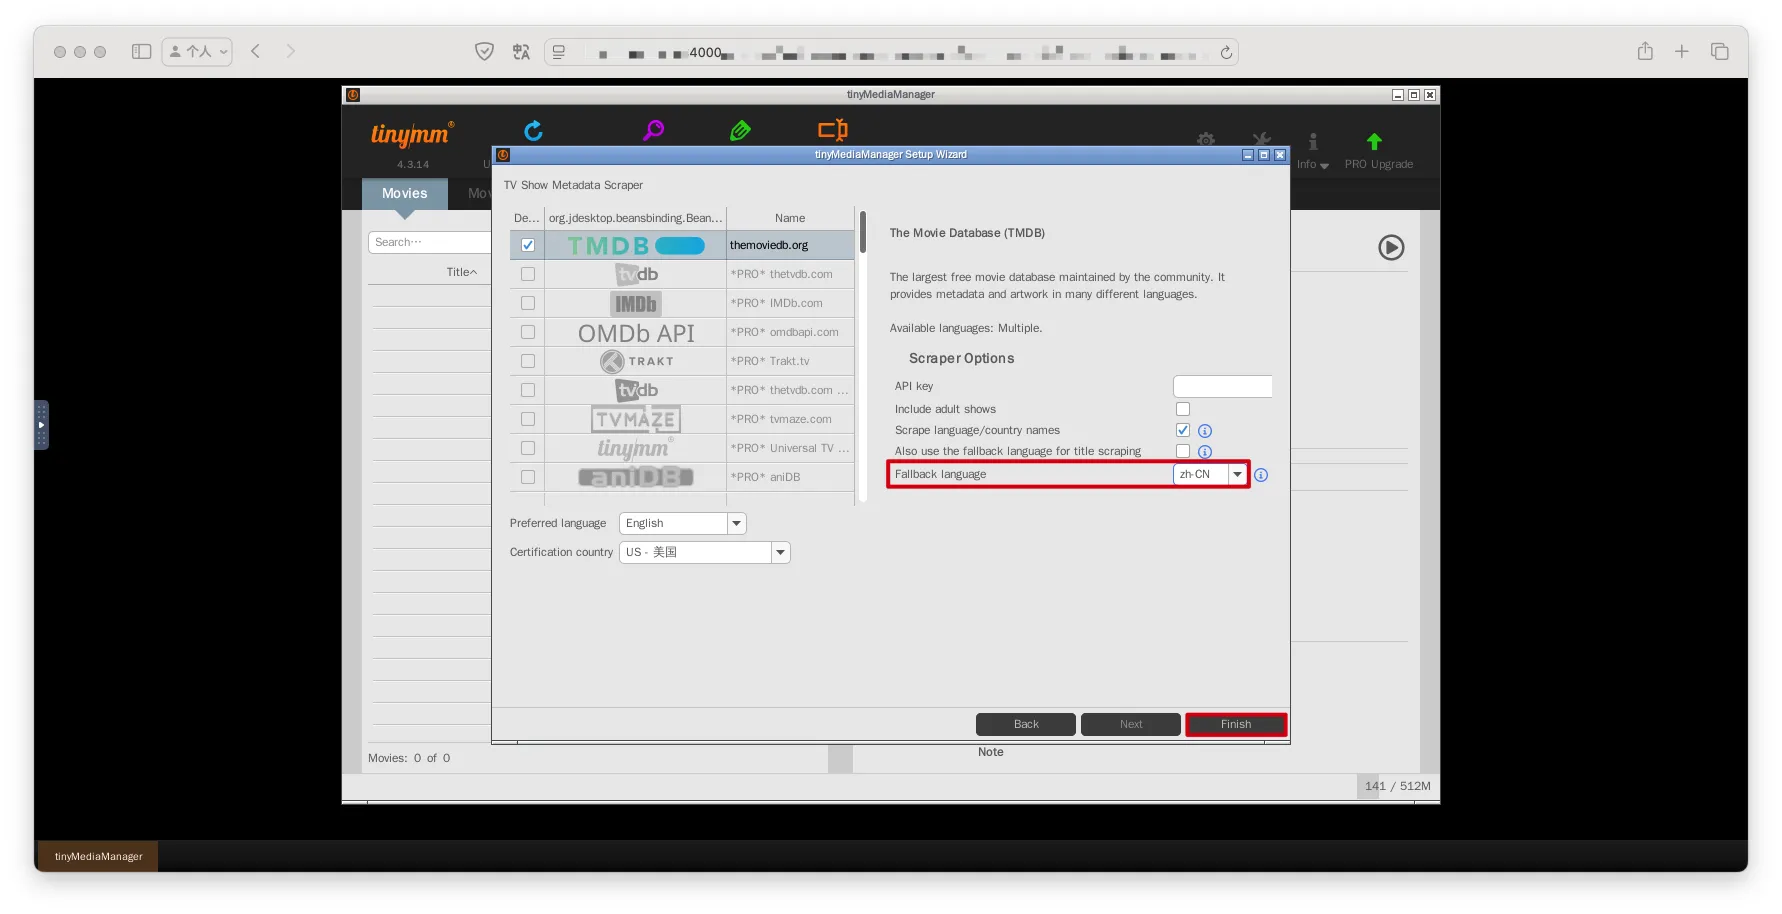Select the tinyMediaManager tab in bottom bar
Image resolution: width=1782 pixels, height=914 pixels.
pos(98,856)
